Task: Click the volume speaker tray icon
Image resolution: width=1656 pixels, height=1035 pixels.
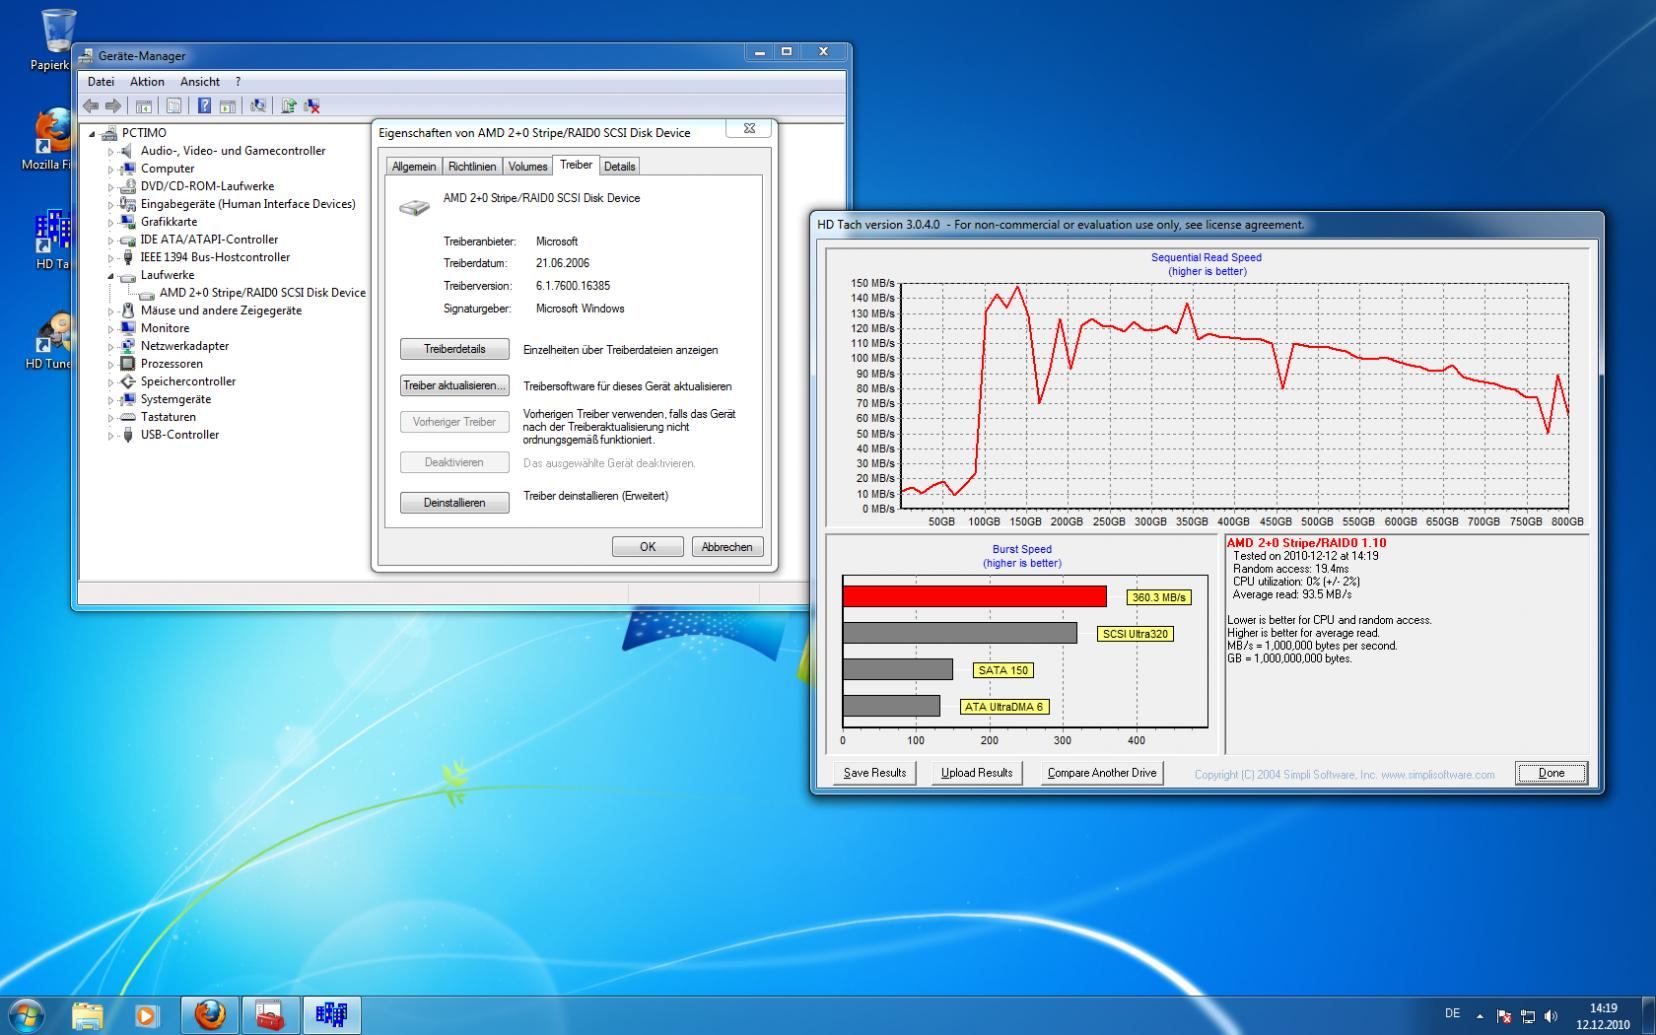Action: (x=1551, y=1016)
